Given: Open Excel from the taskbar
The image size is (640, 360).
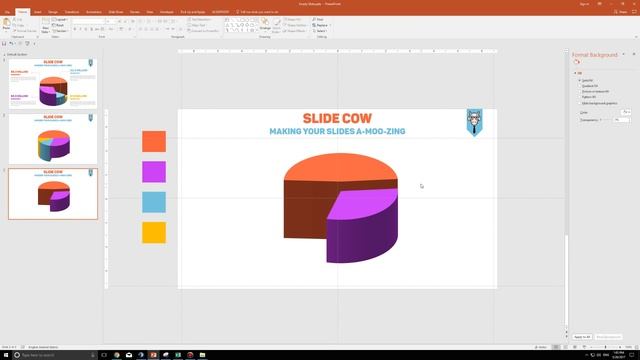Looking at the screenshot, I should pos(178,355).
